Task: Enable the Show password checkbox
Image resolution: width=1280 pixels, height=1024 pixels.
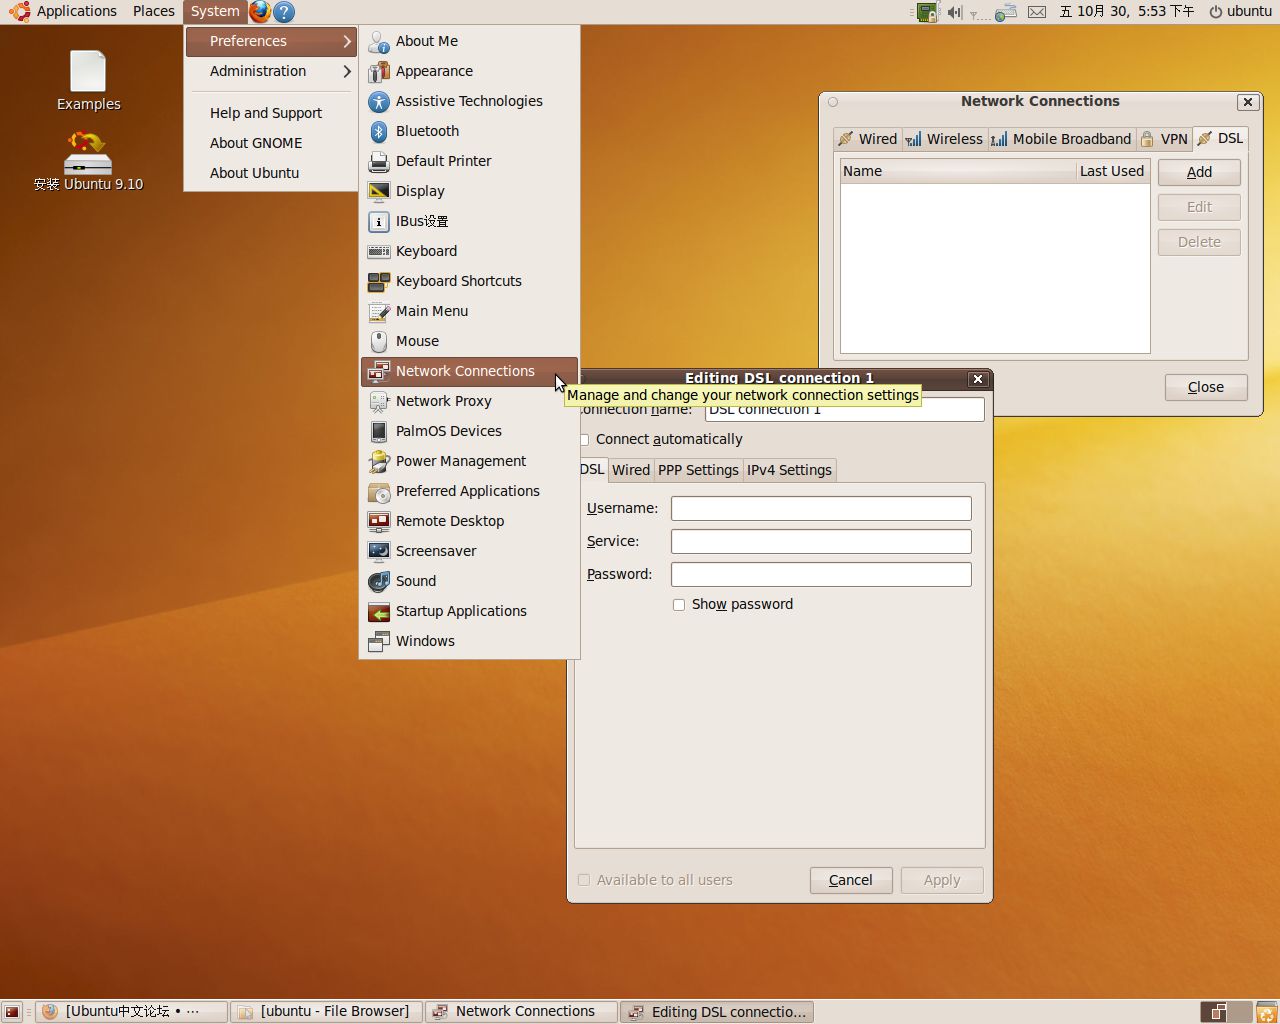Action: [x=679, y=605]
